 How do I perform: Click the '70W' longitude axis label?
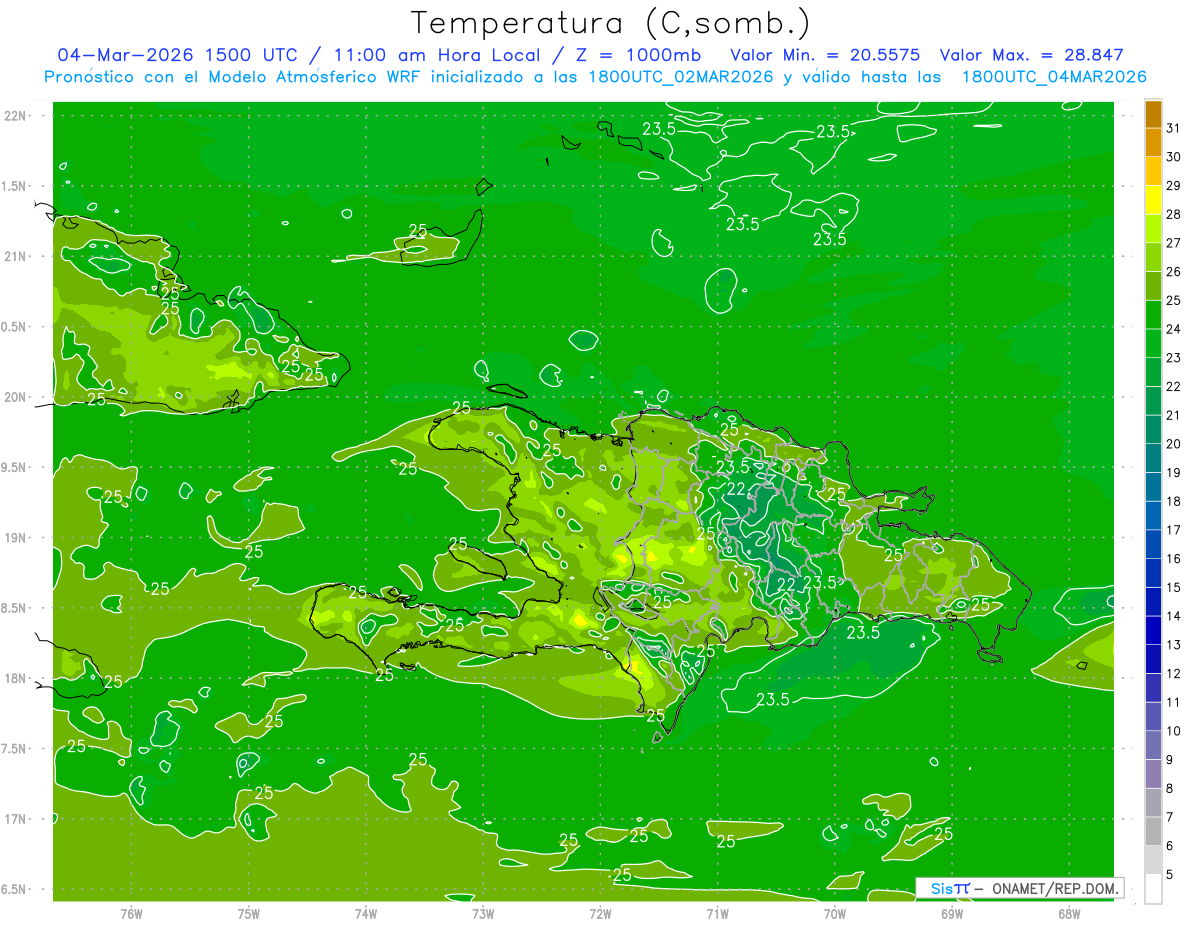[835, 913]
